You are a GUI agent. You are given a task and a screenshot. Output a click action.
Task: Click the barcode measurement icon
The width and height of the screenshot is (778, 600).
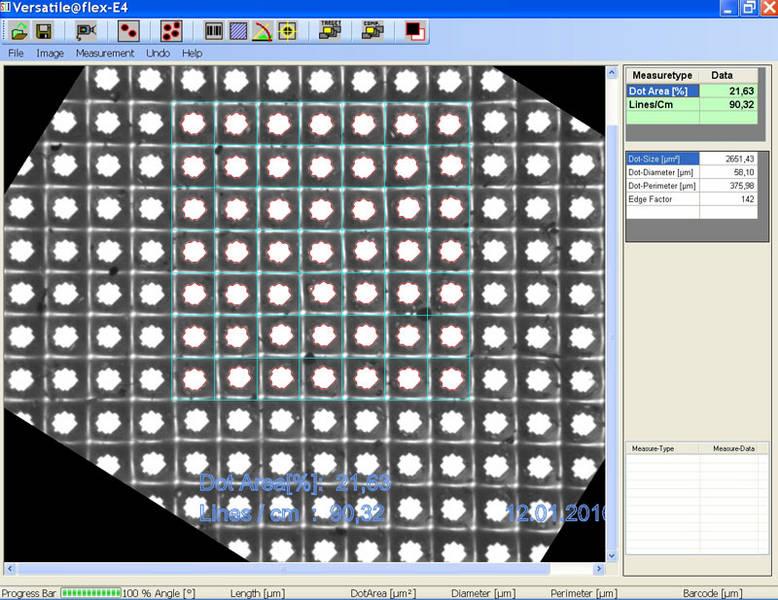[214, 31]
